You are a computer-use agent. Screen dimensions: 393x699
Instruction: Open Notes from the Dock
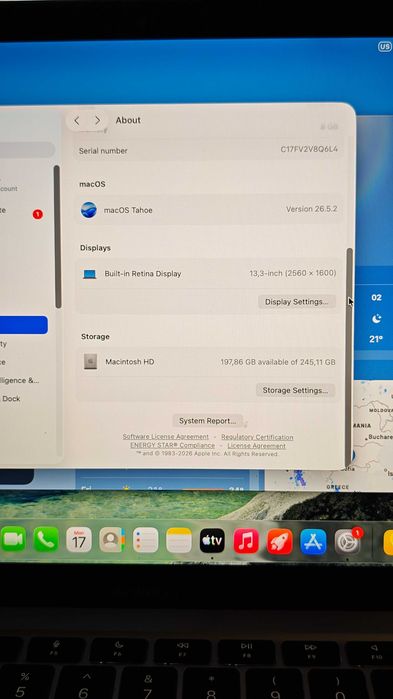click(179, 540)
